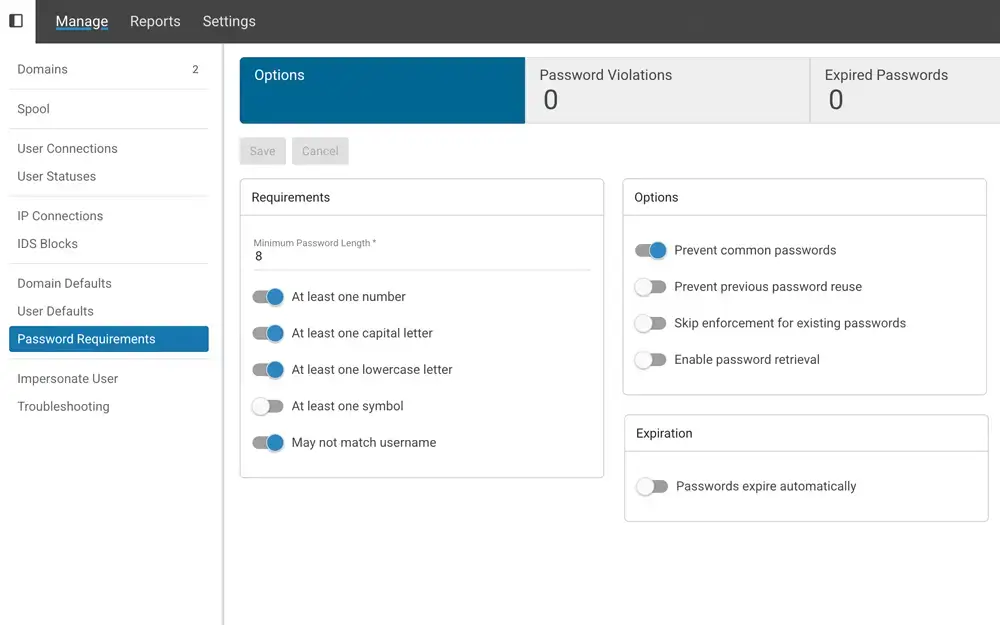The image size is (1000, 625).
Task: Turn on Skip enforcement for existing passwords
Action: tap(651, 323)
